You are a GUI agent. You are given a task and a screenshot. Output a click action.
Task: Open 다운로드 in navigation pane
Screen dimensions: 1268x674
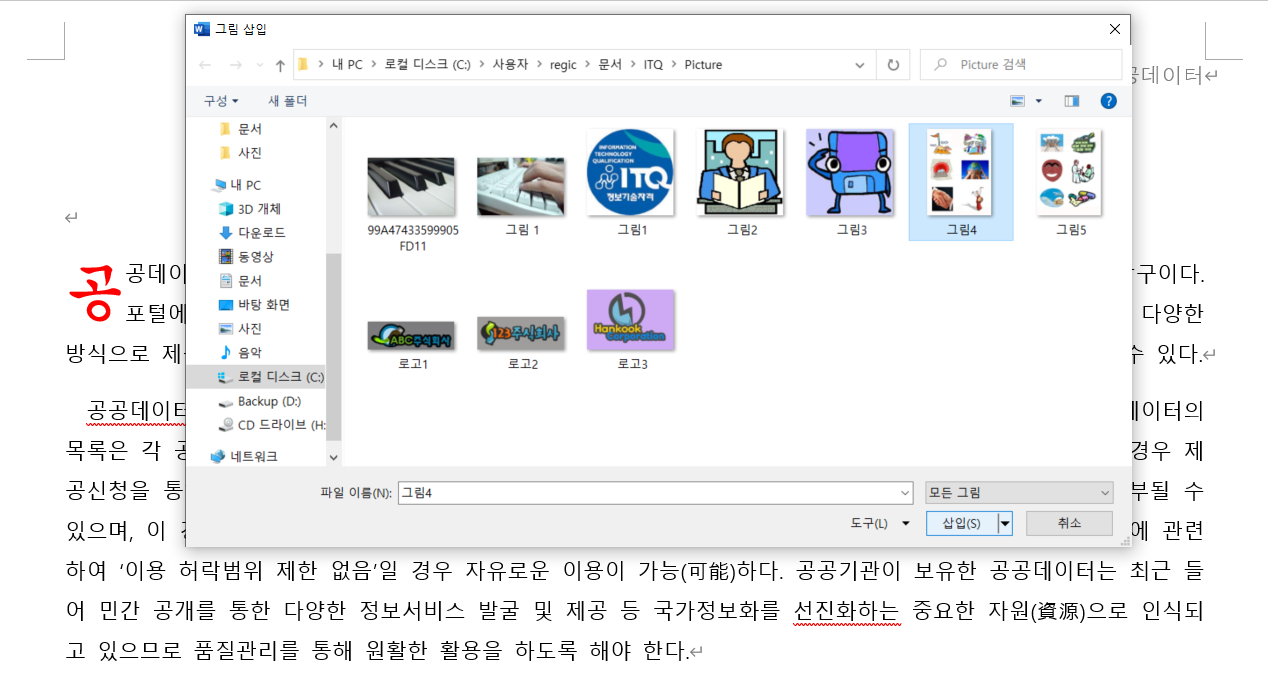[x=251, y=233]
